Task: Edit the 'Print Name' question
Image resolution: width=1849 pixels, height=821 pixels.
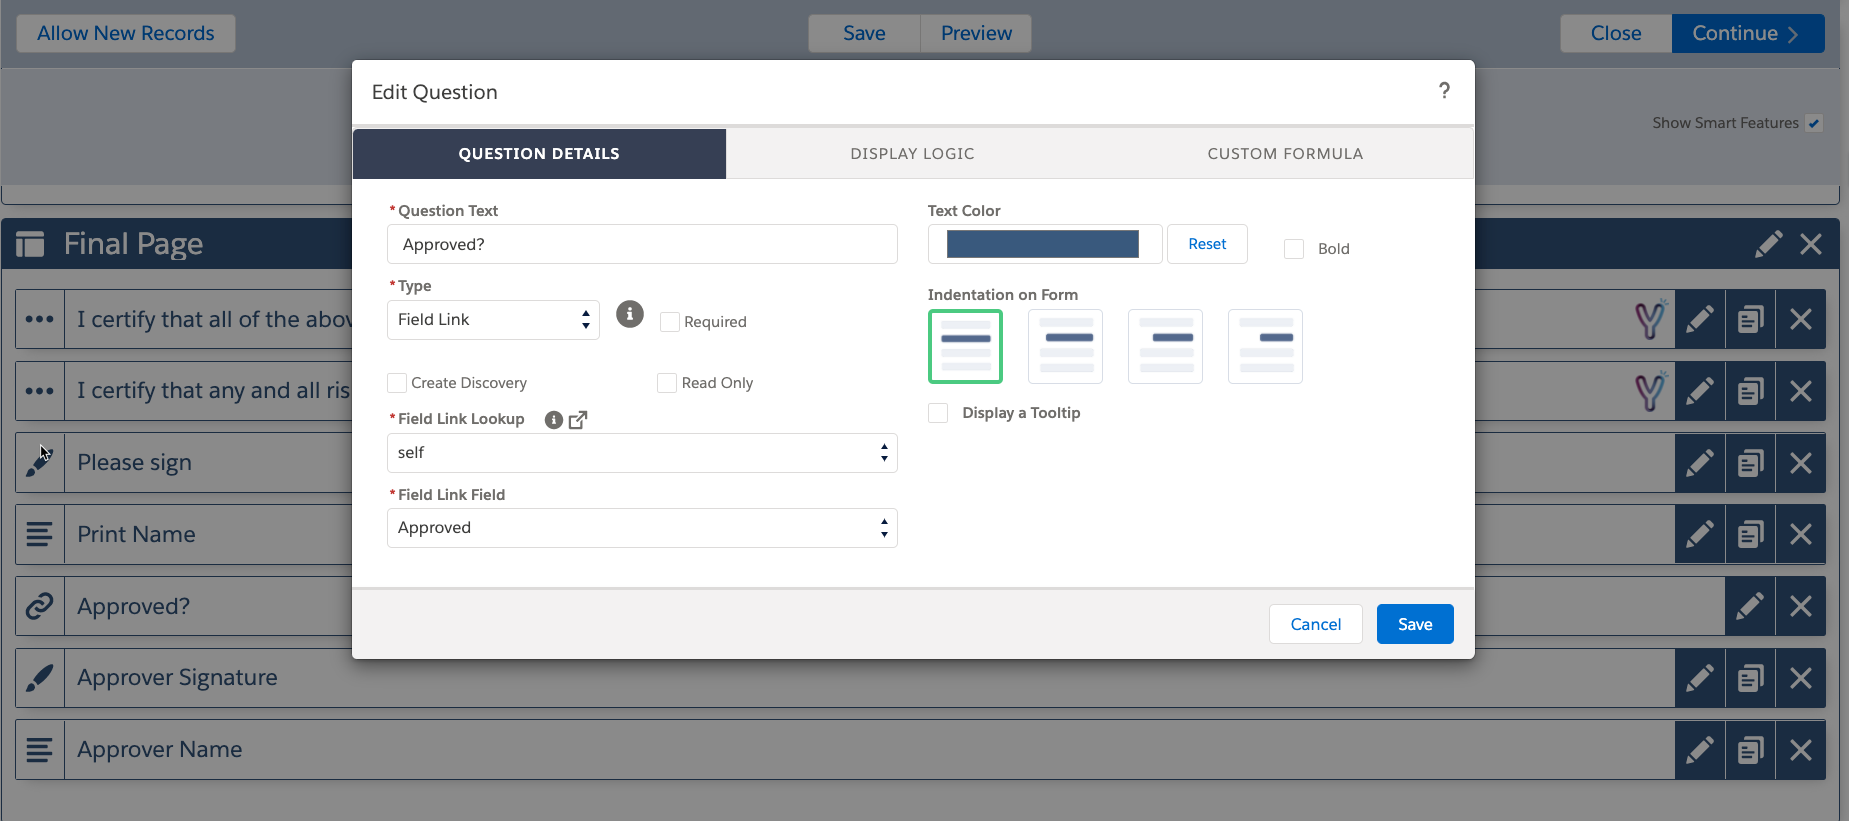Action: [x=1700, y=535]
